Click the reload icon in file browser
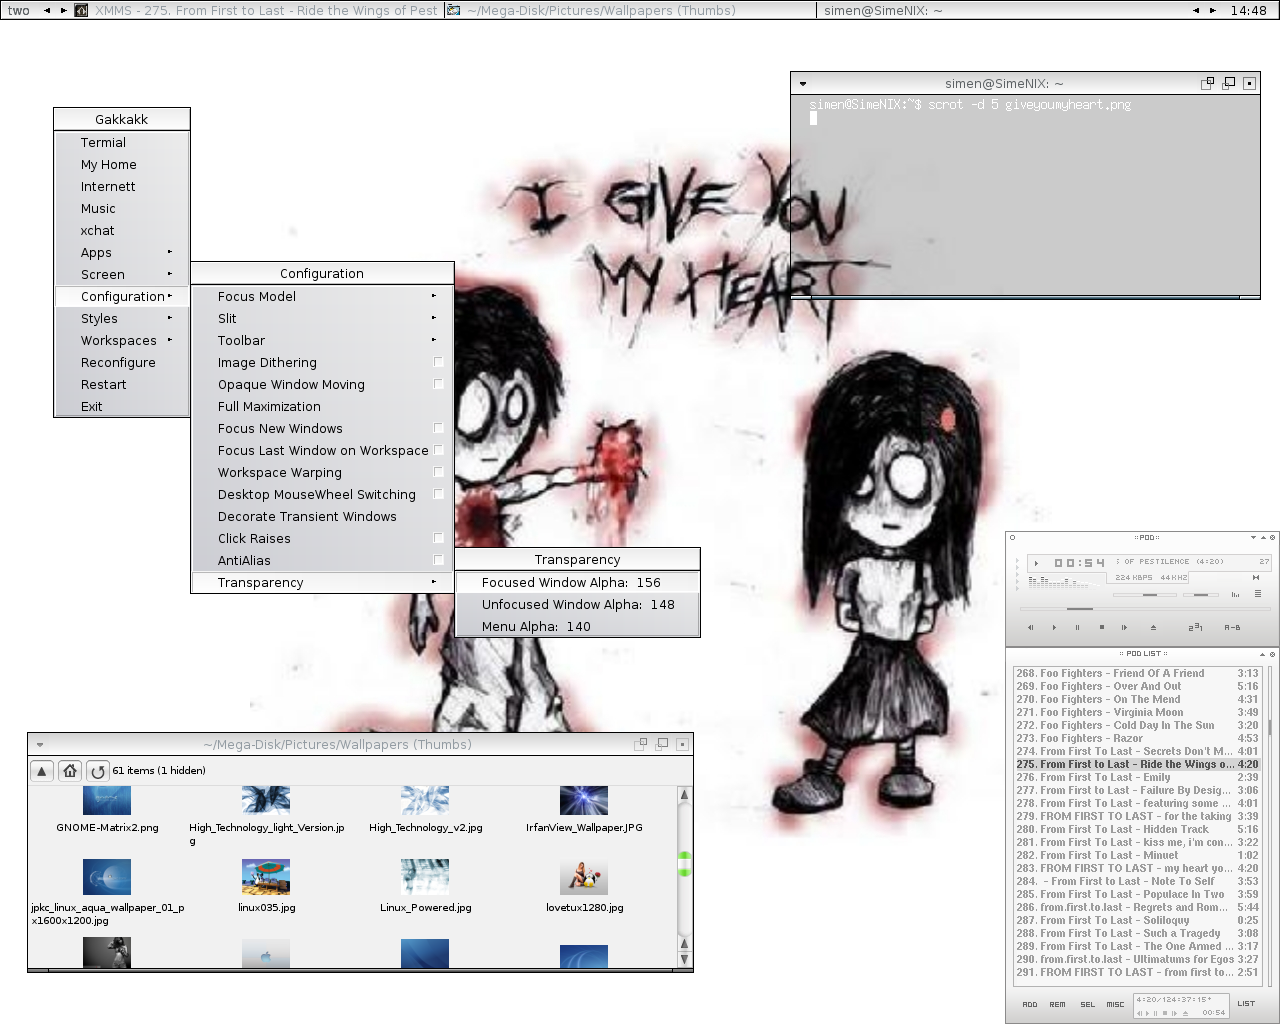Image resolution: width=1280 pixels, height=1024 pixels. pyautogui.click(x=97, y=771)
